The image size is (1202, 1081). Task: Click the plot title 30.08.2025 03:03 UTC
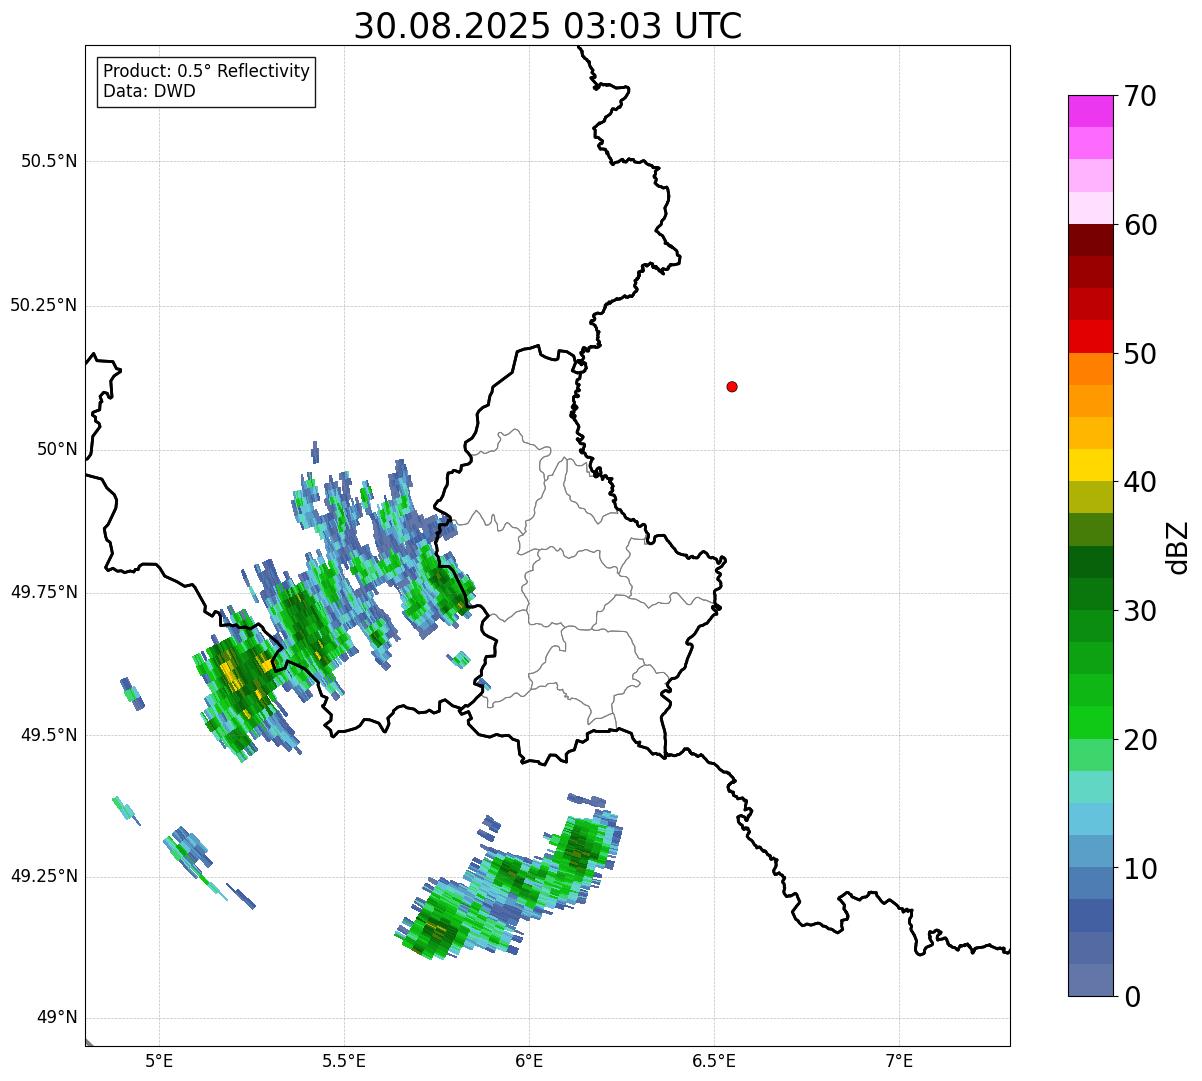548,26
